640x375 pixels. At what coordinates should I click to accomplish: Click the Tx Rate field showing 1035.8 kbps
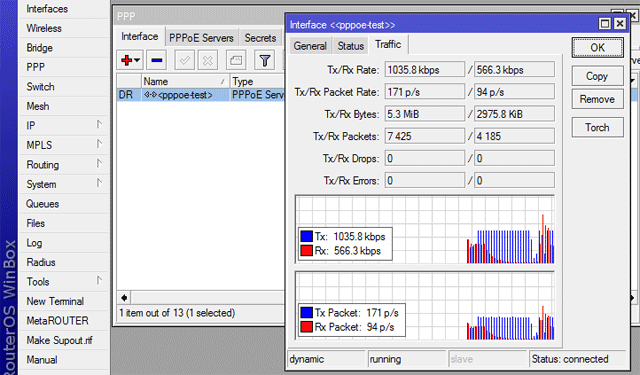point(424,70)
